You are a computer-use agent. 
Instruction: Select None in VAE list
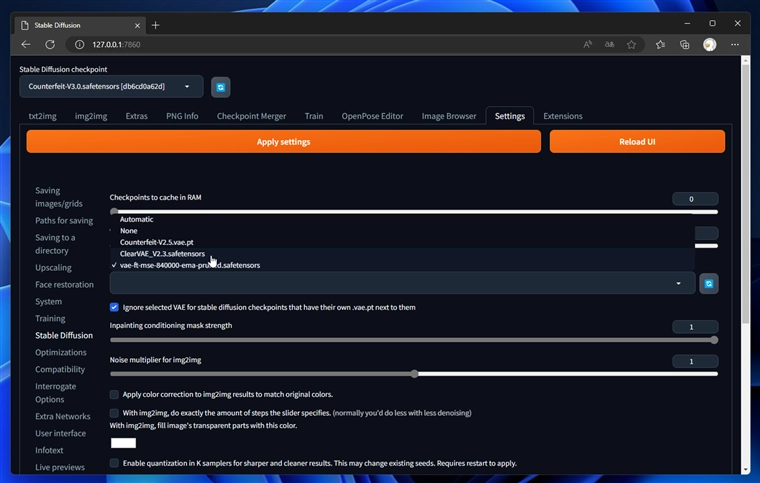pos(402,231)
